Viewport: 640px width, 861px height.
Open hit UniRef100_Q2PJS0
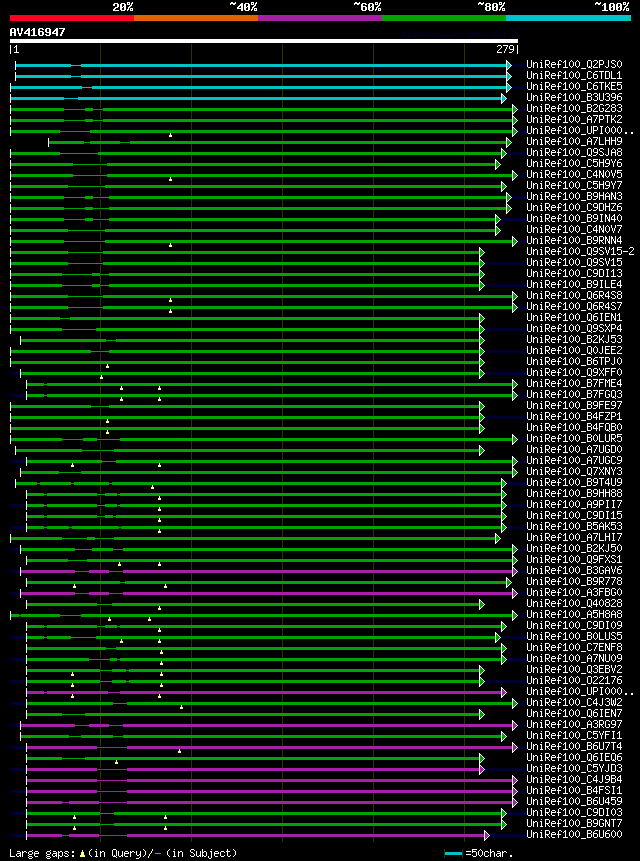574,65
